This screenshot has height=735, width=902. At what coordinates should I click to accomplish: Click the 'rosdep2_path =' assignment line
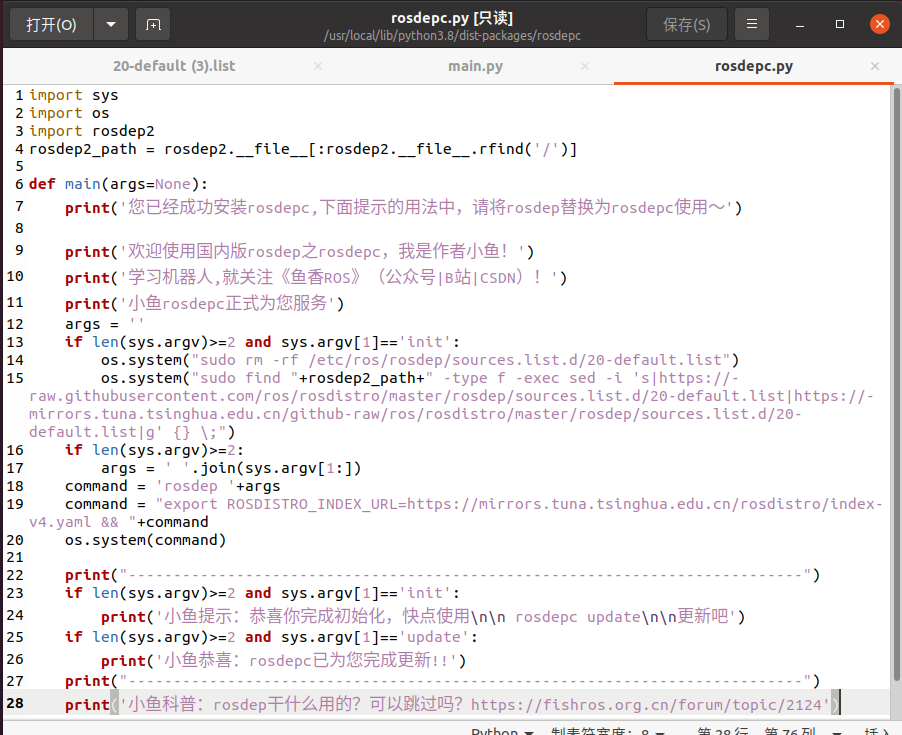point(303,149)
